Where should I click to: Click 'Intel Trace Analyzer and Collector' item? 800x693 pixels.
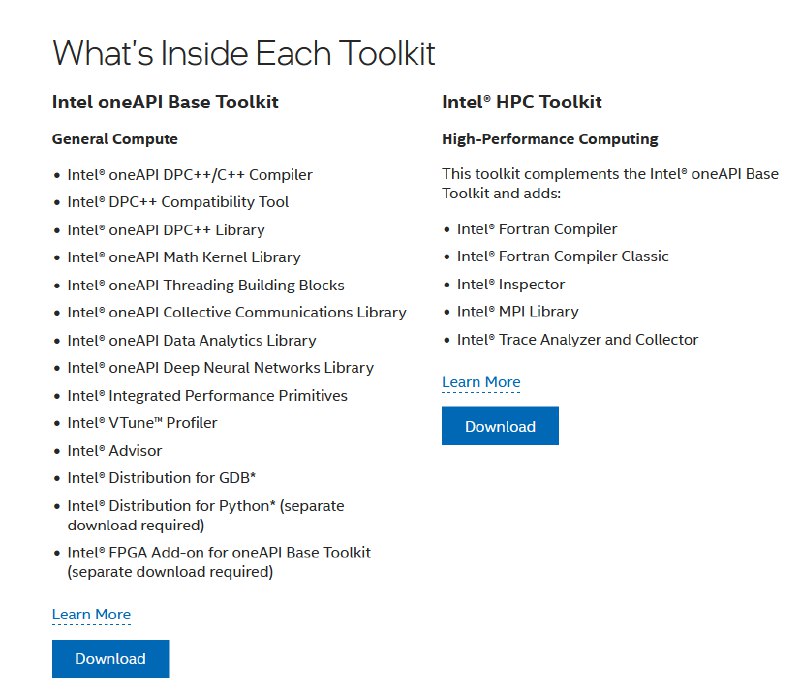pyautogui.click(x=577, y=340)
